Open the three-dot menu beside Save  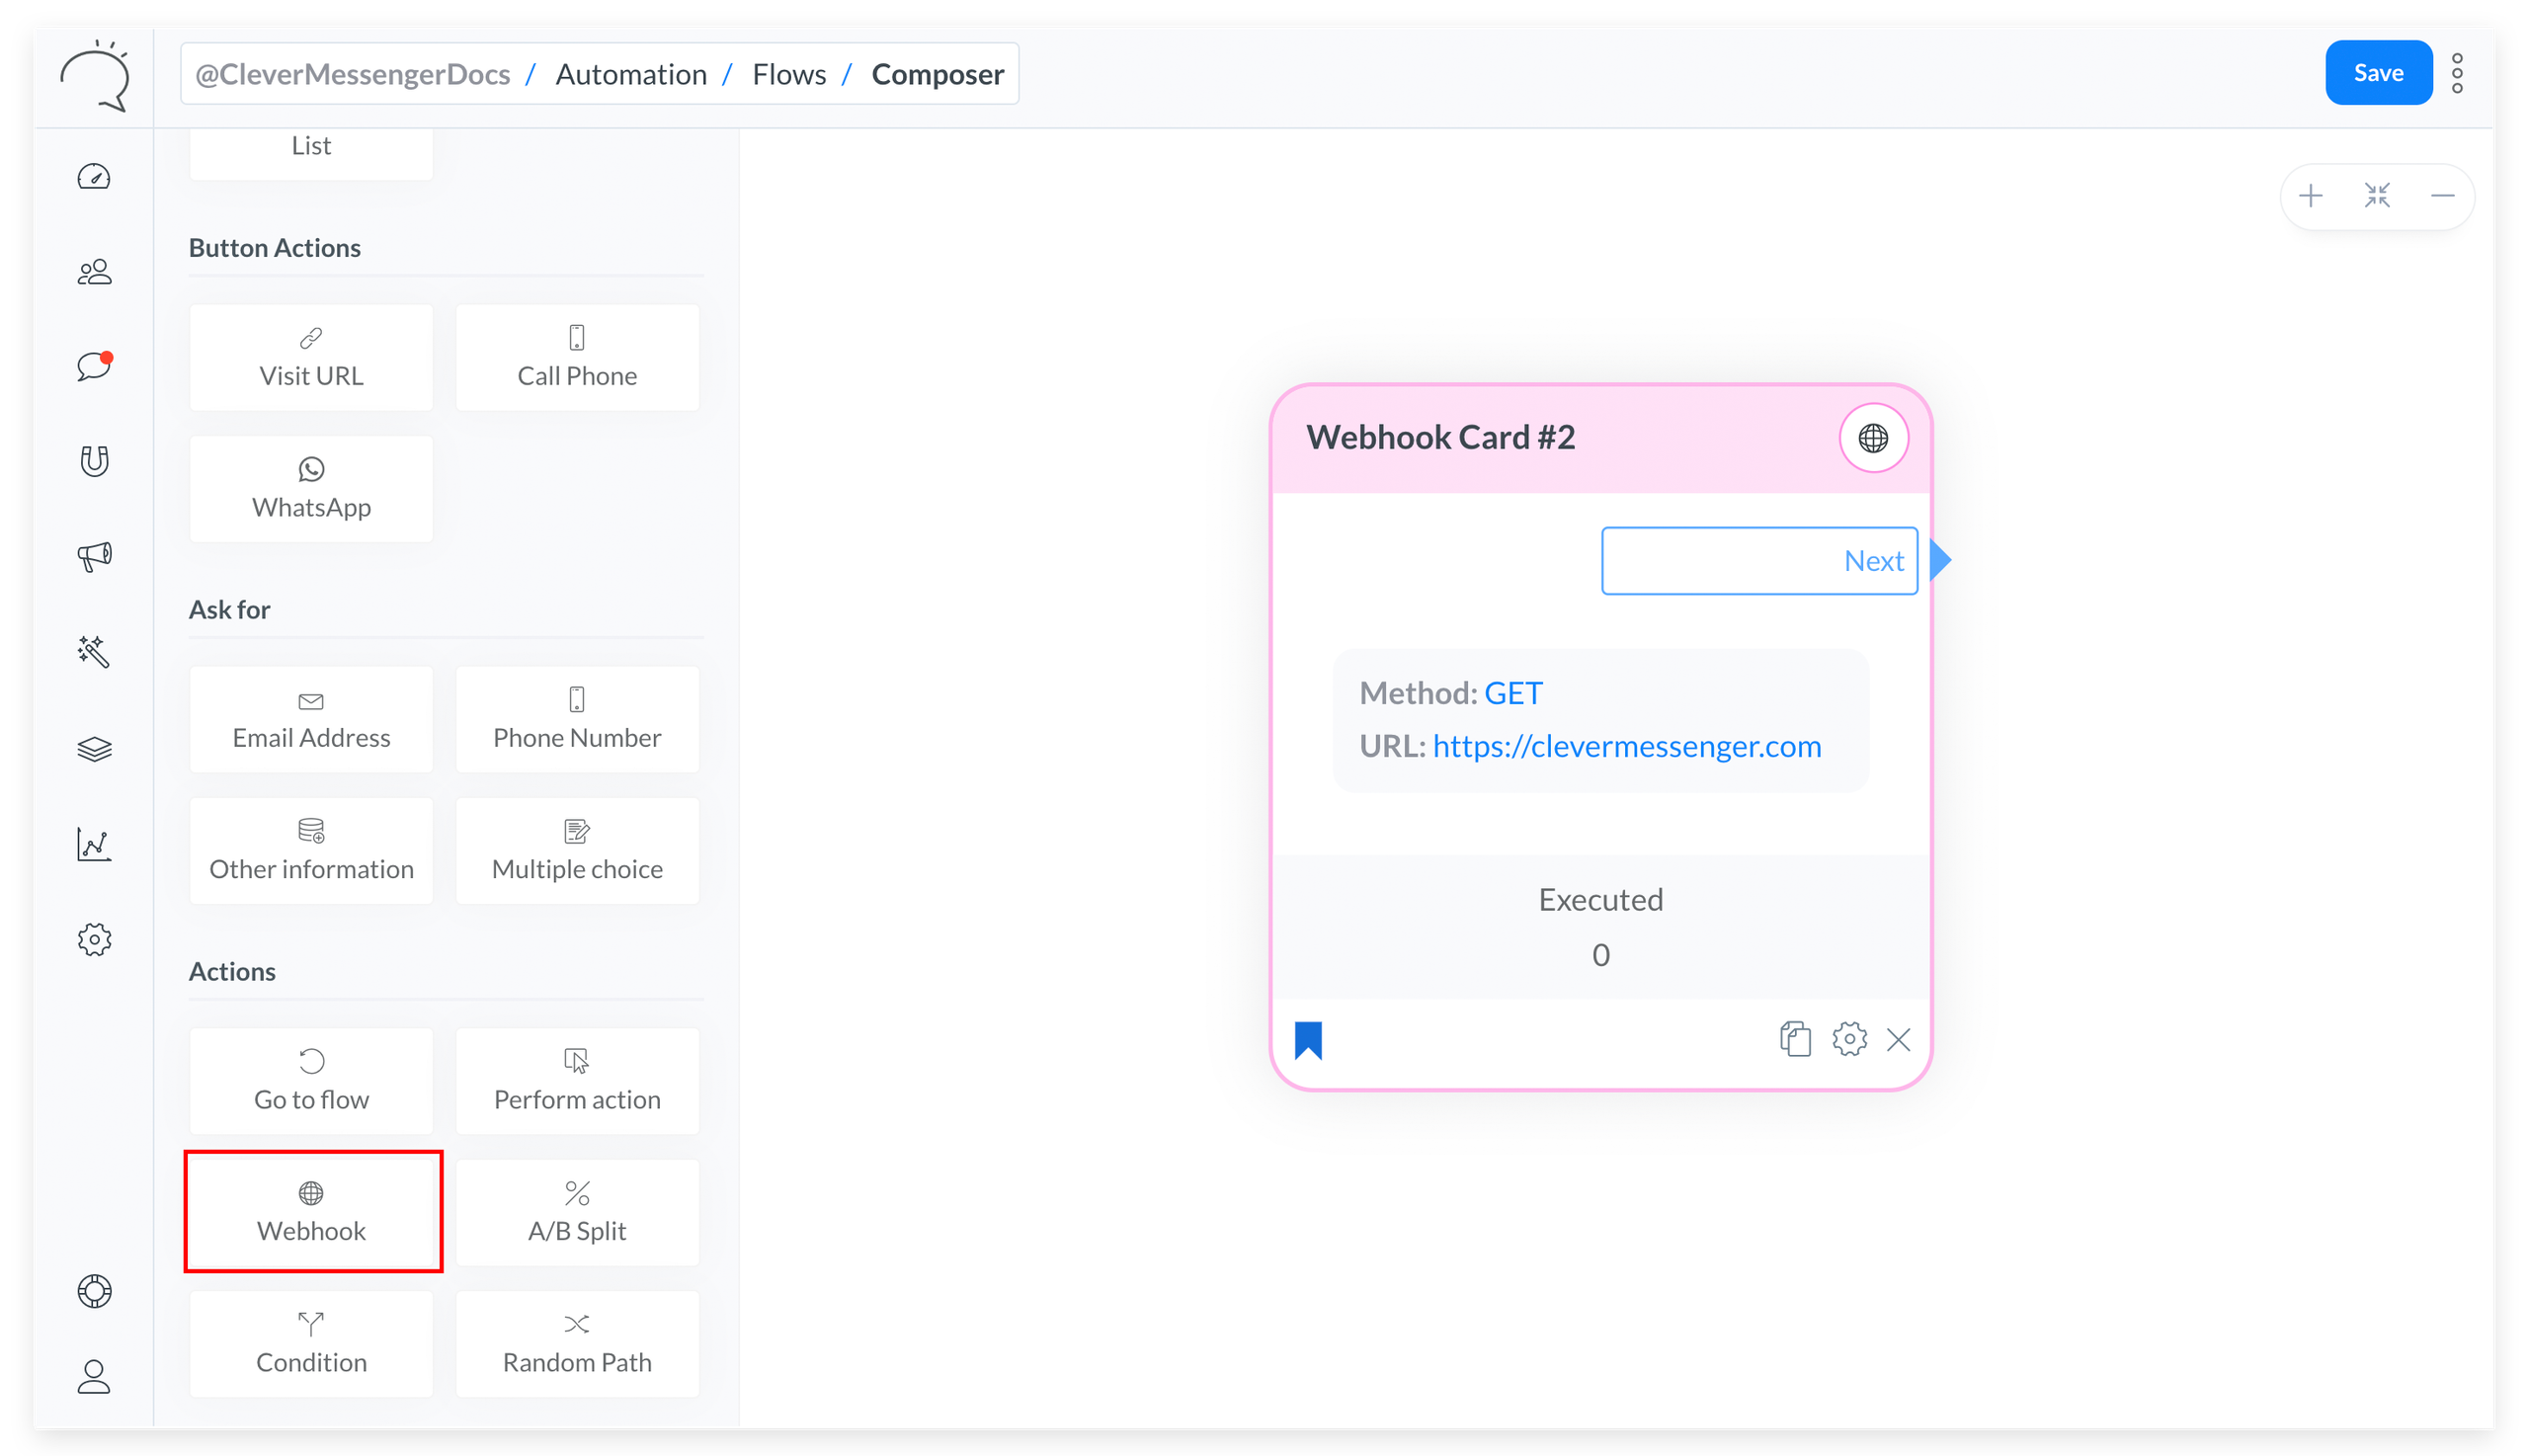(2457, 73)
